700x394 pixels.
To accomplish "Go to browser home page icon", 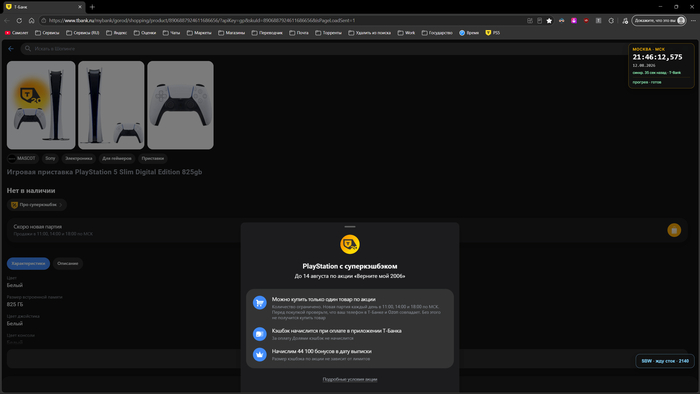I will 31,21.
